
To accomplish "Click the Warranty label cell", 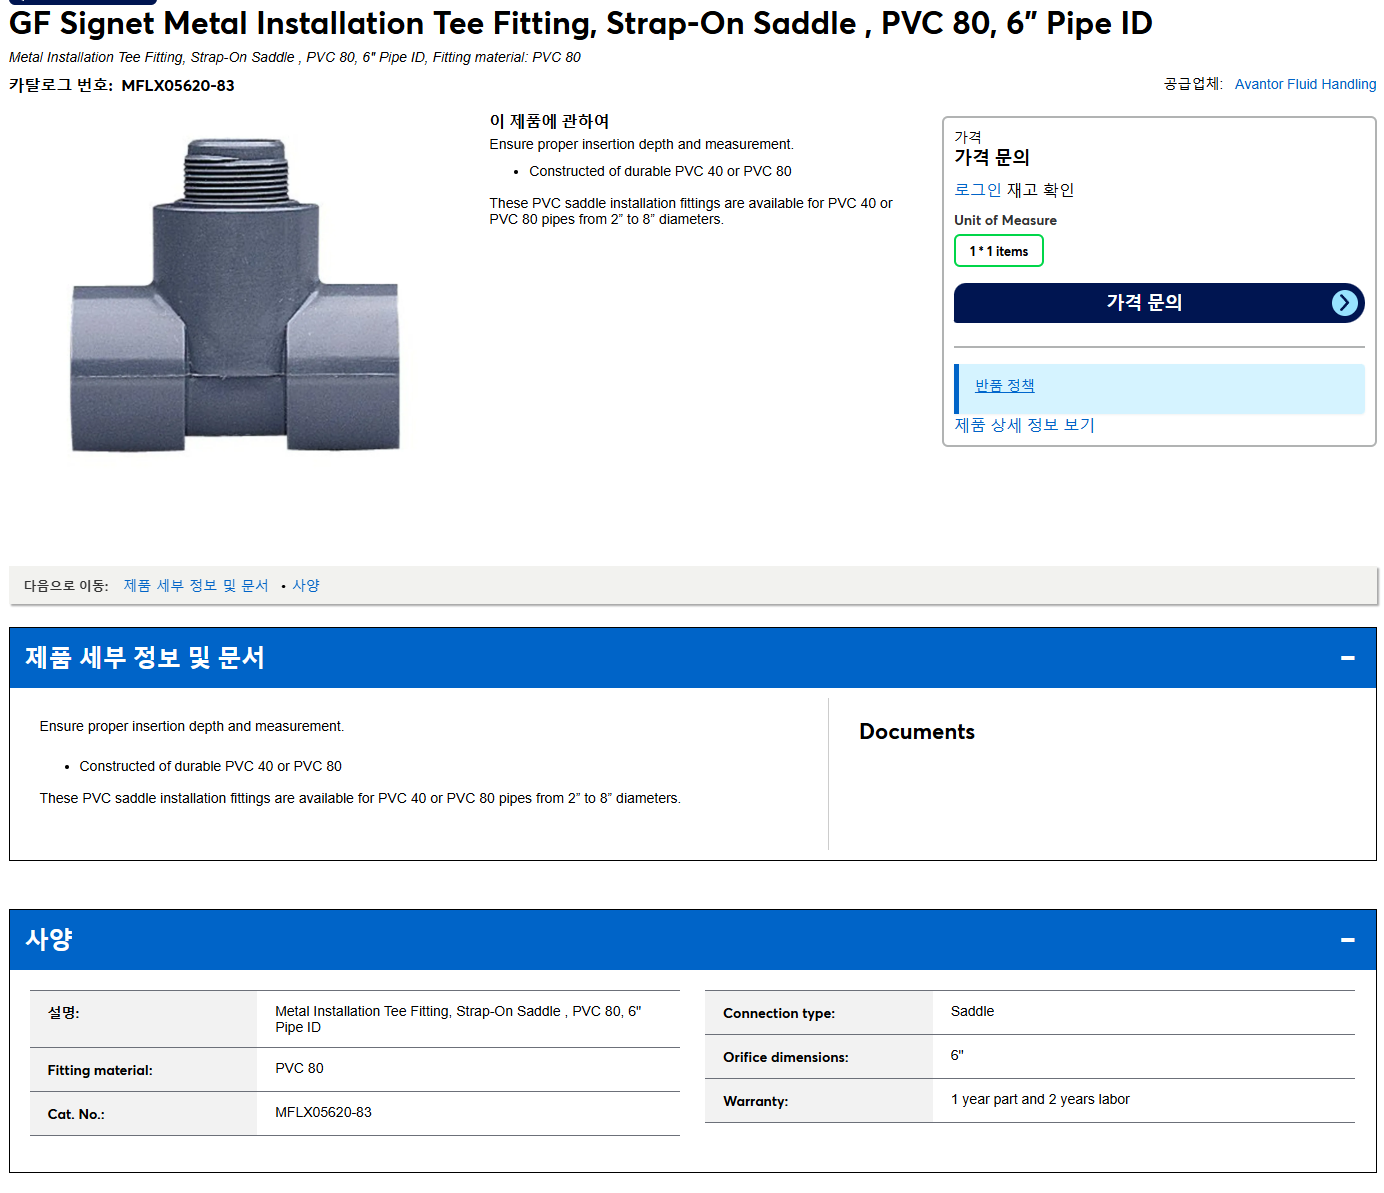I will [x=819, y=1101].
